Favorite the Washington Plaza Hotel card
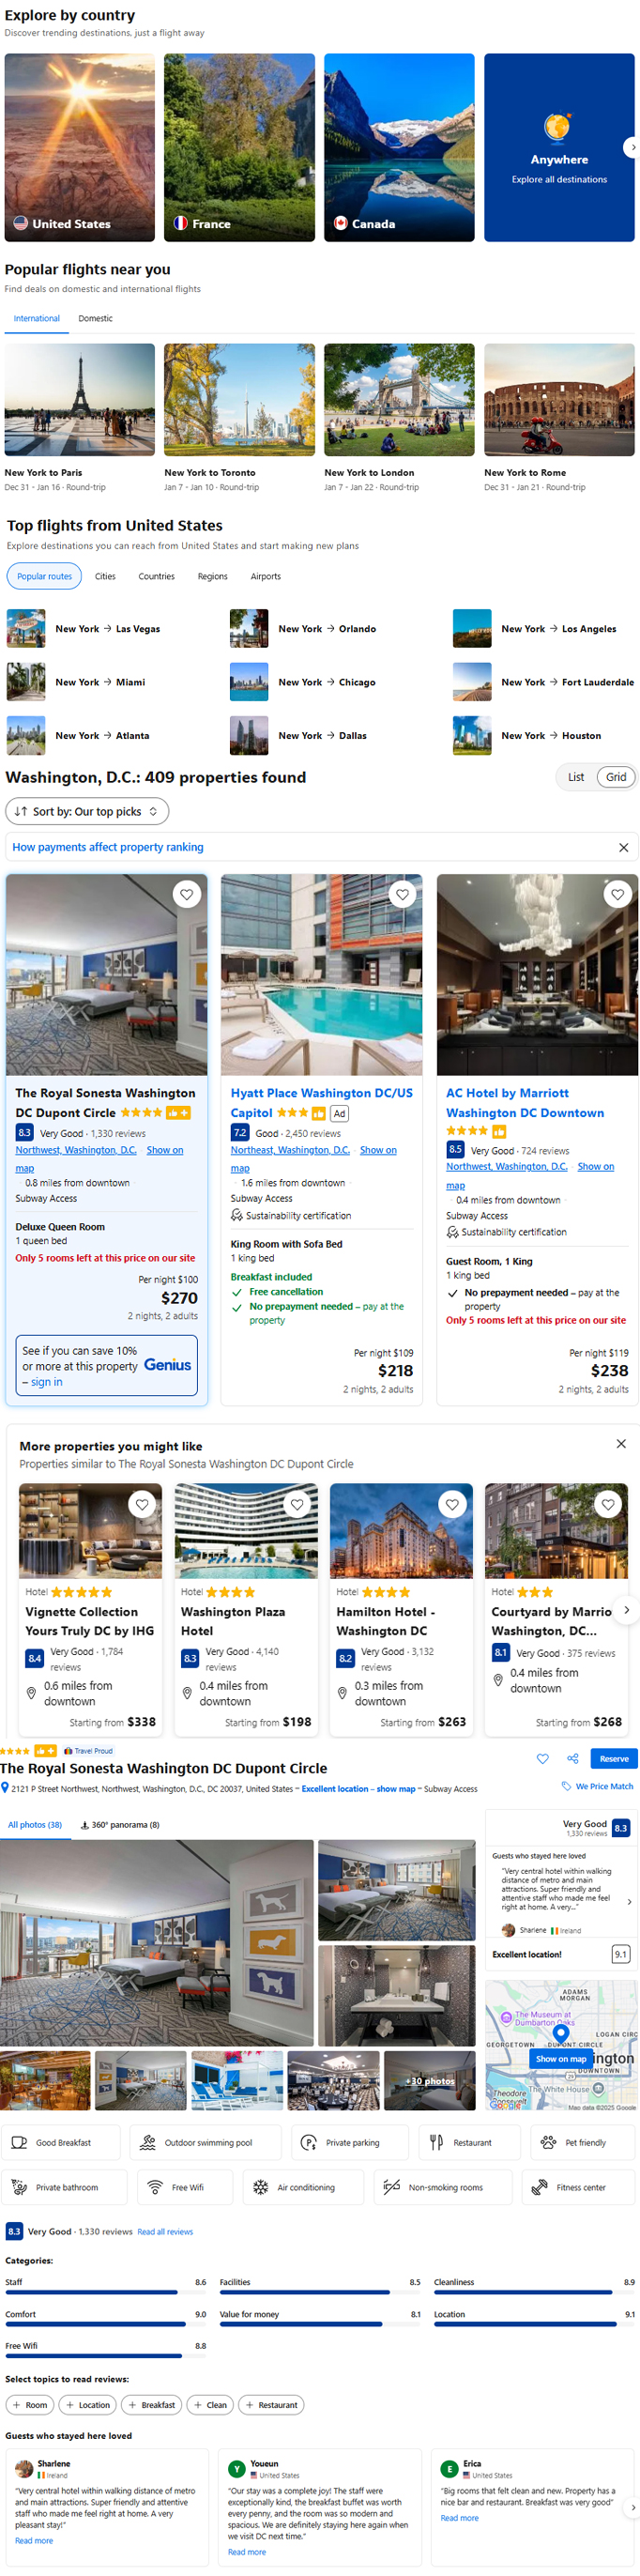The height and width of the screenshot is (2576, 640). tap(297, 1504)
